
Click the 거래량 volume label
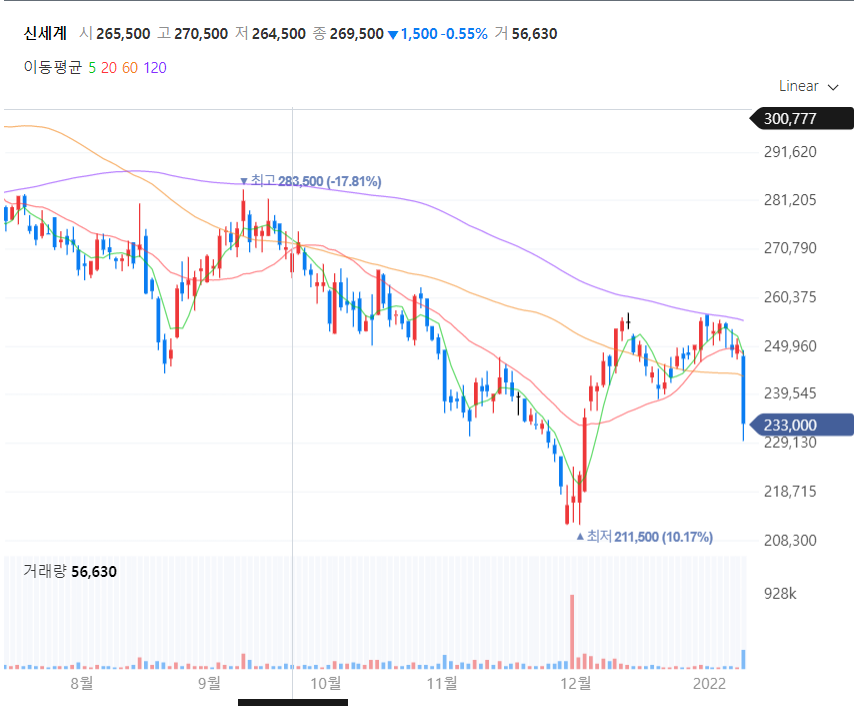[x=45, y=571]
